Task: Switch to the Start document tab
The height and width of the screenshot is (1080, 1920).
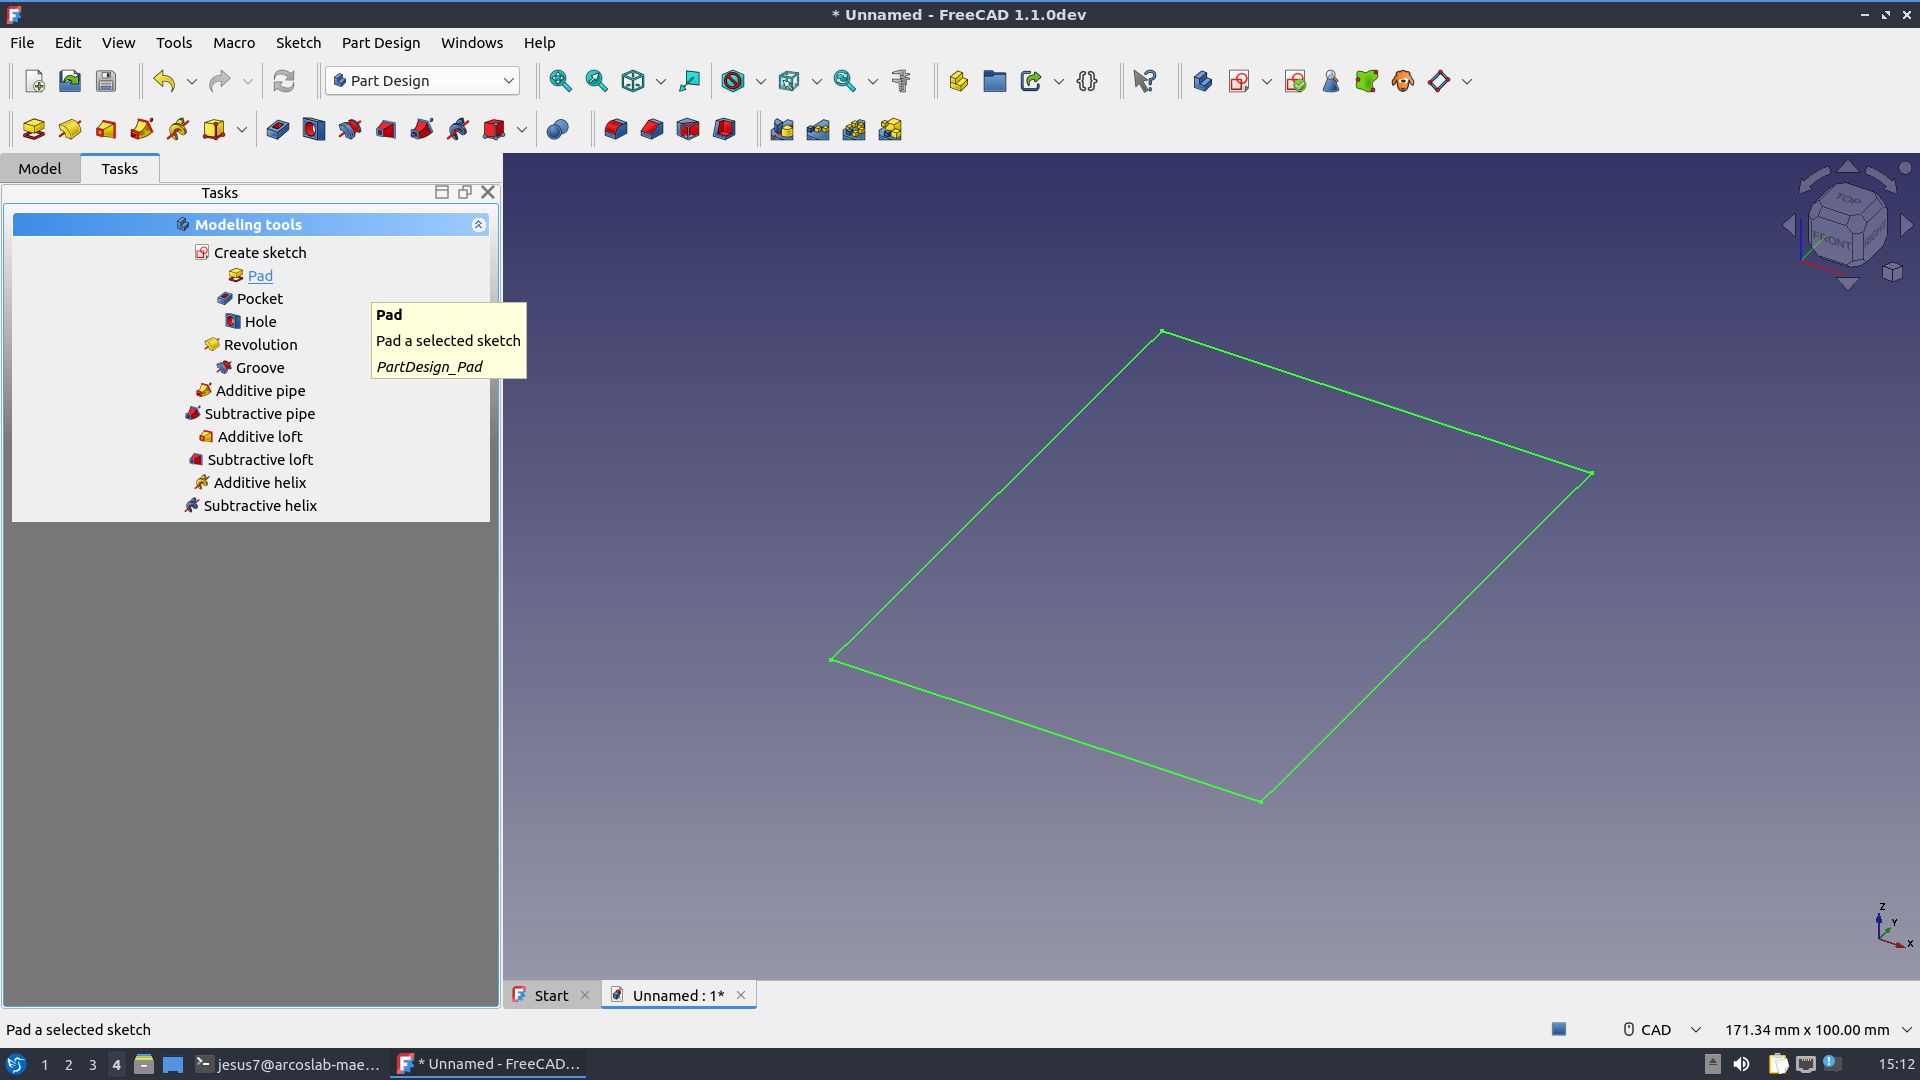Action: click(551, 995)
